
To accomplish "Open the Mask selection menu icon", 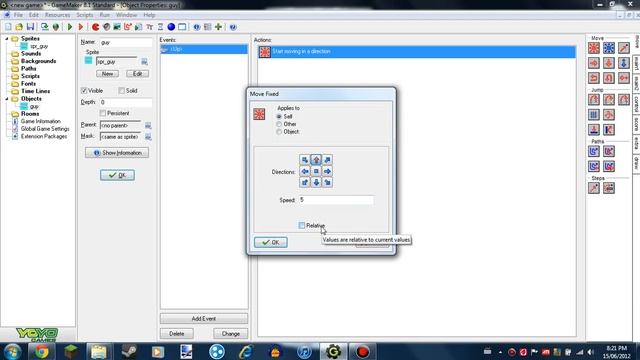I will click(148, 137).
